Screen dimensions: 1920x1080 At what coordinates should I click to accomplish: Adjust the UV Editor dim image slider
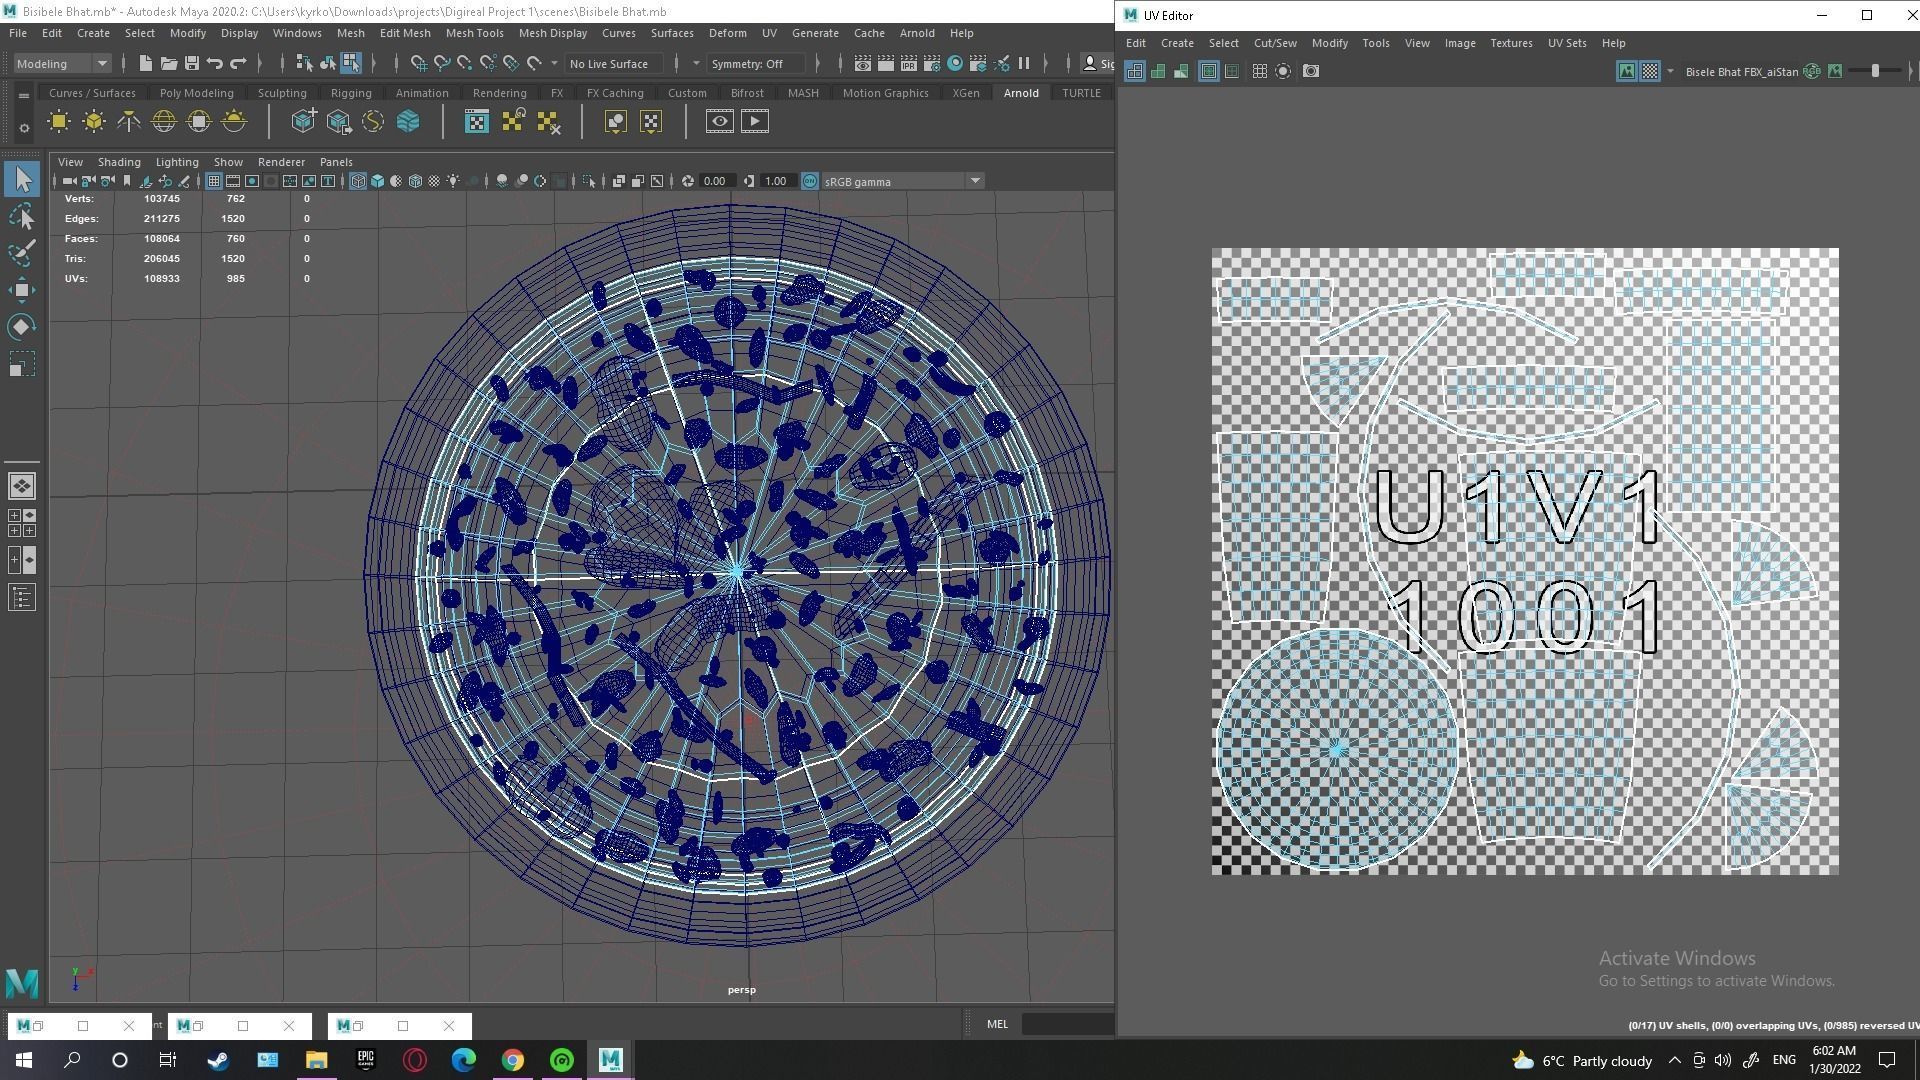1874,71
